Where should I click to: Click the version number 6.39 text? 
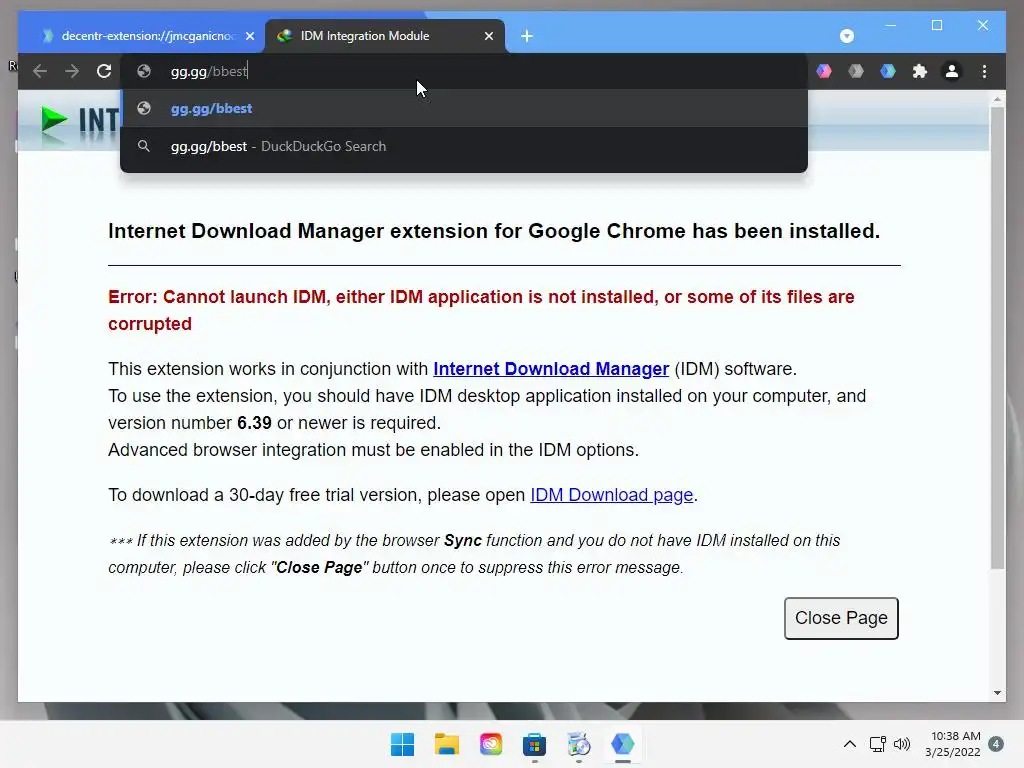254,423
